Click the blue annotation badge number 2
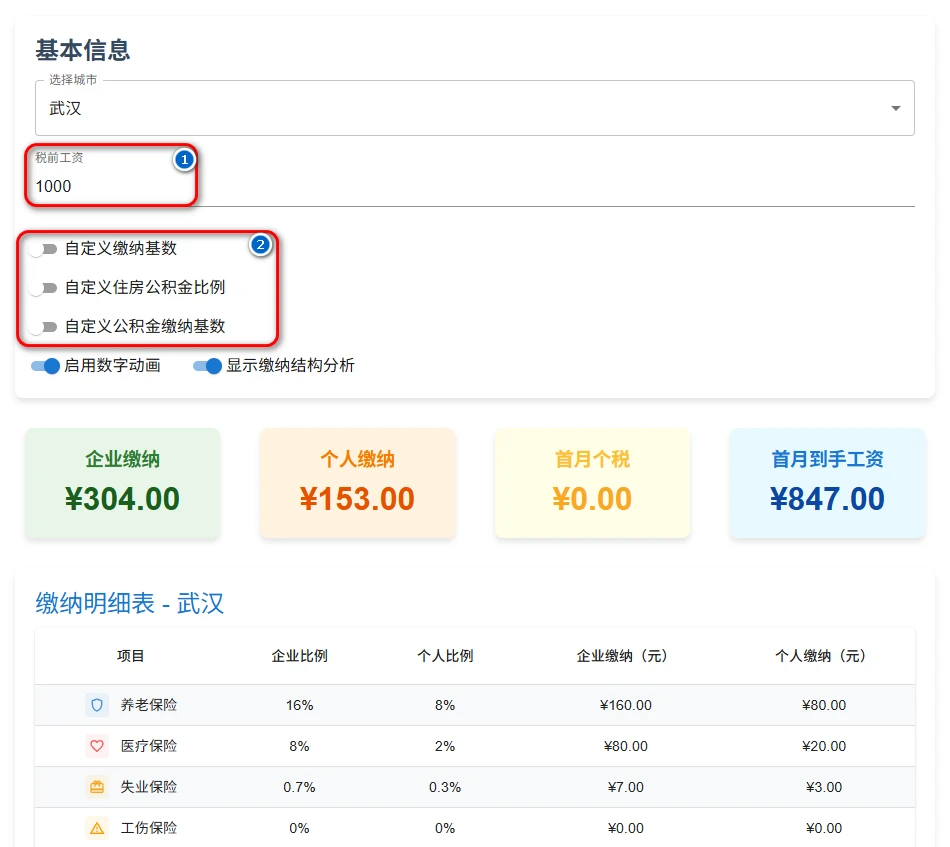The width and height of the screenshot is (950, 847). tap(260, 244)
